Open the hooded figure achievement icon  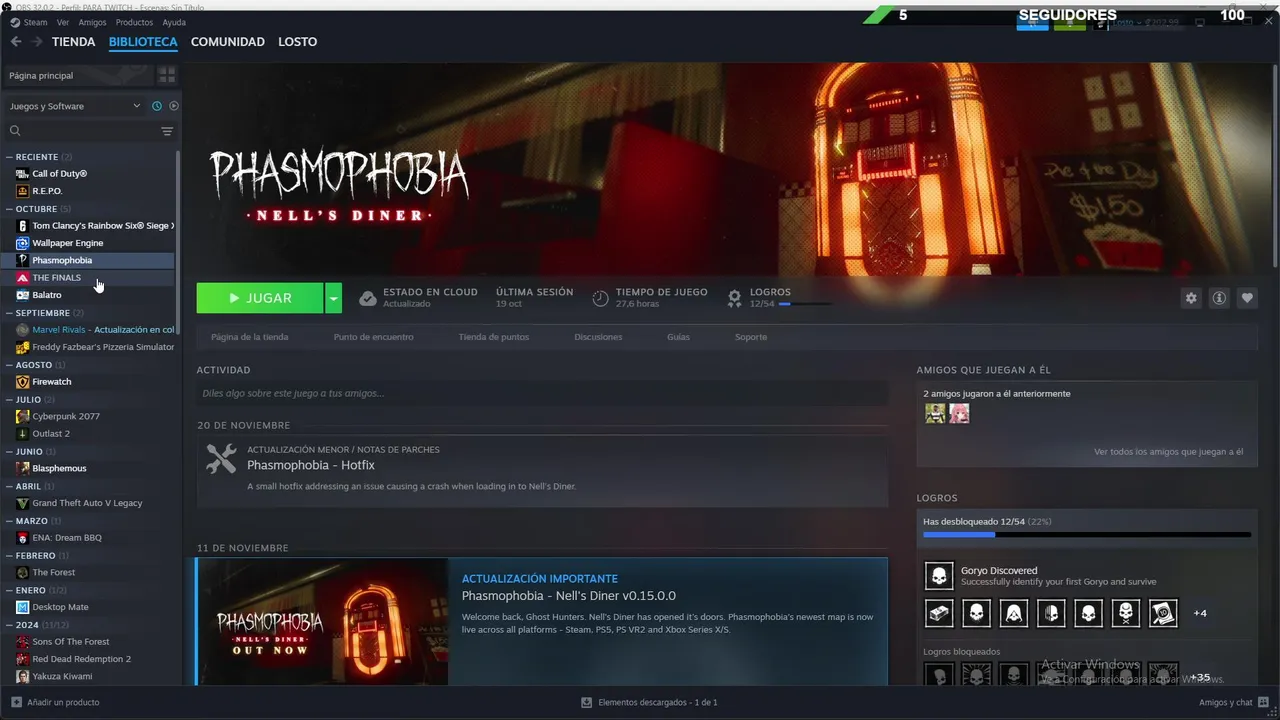[1014, 613]
